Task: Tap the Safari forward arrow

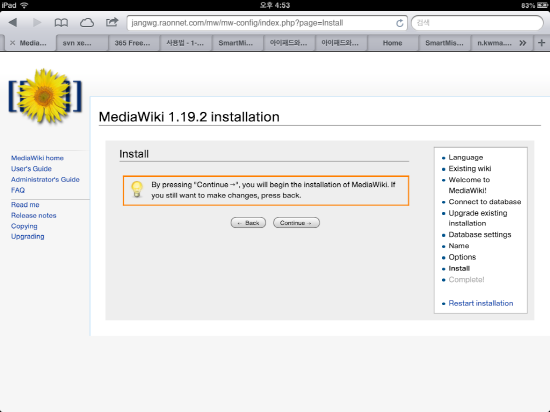Action: tap(37, 23)
